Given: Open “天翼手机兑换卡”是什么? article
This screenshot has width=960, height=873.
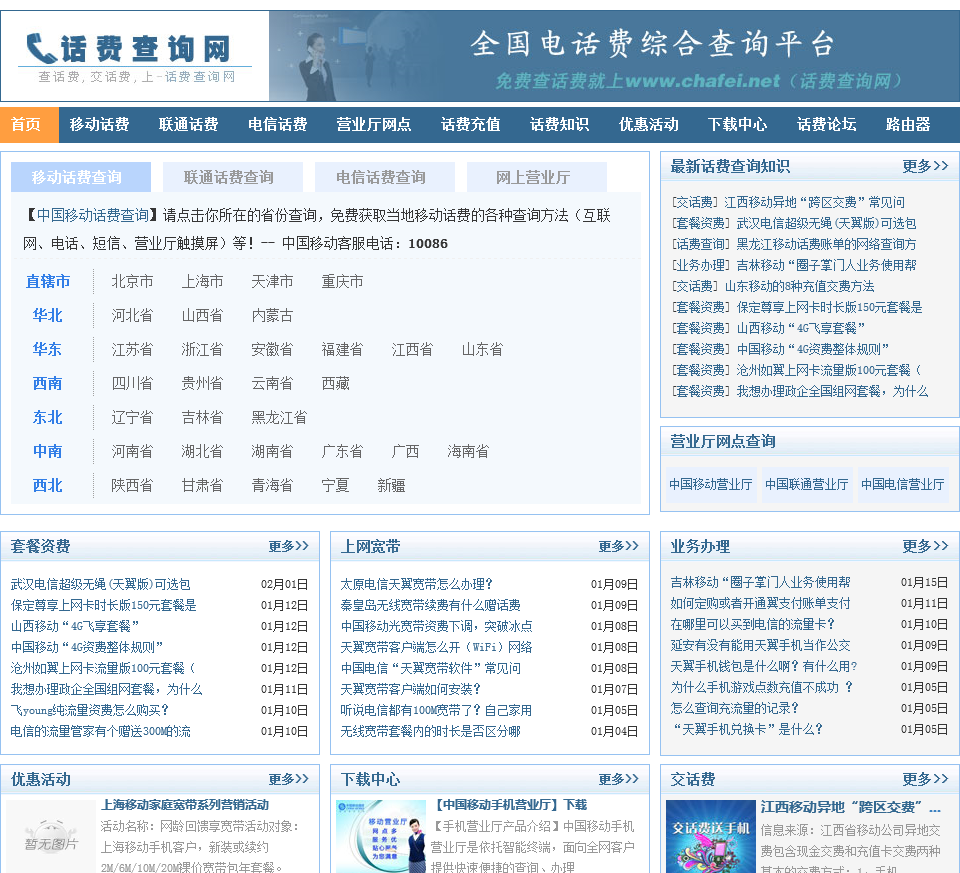Looking at the screenshot, I should [748, 729].
